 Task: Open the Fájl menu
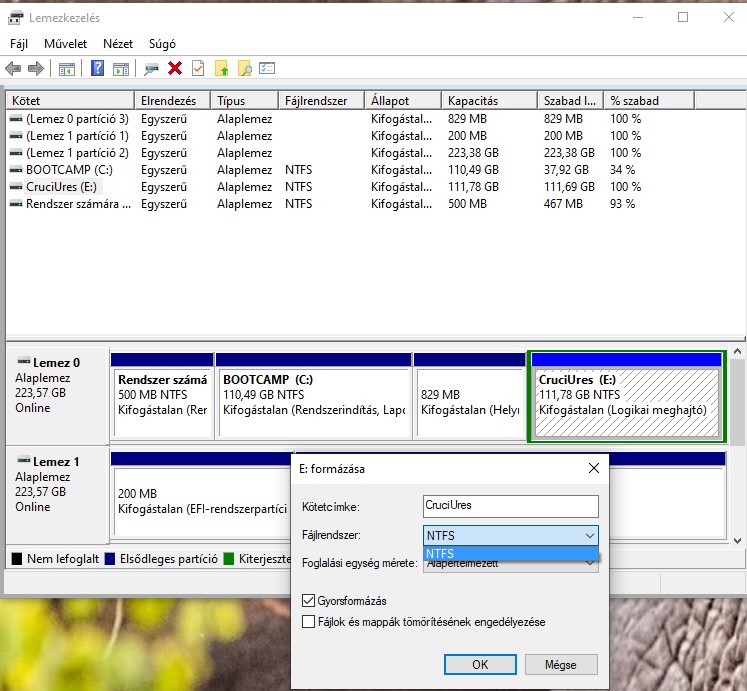point(19,44)
